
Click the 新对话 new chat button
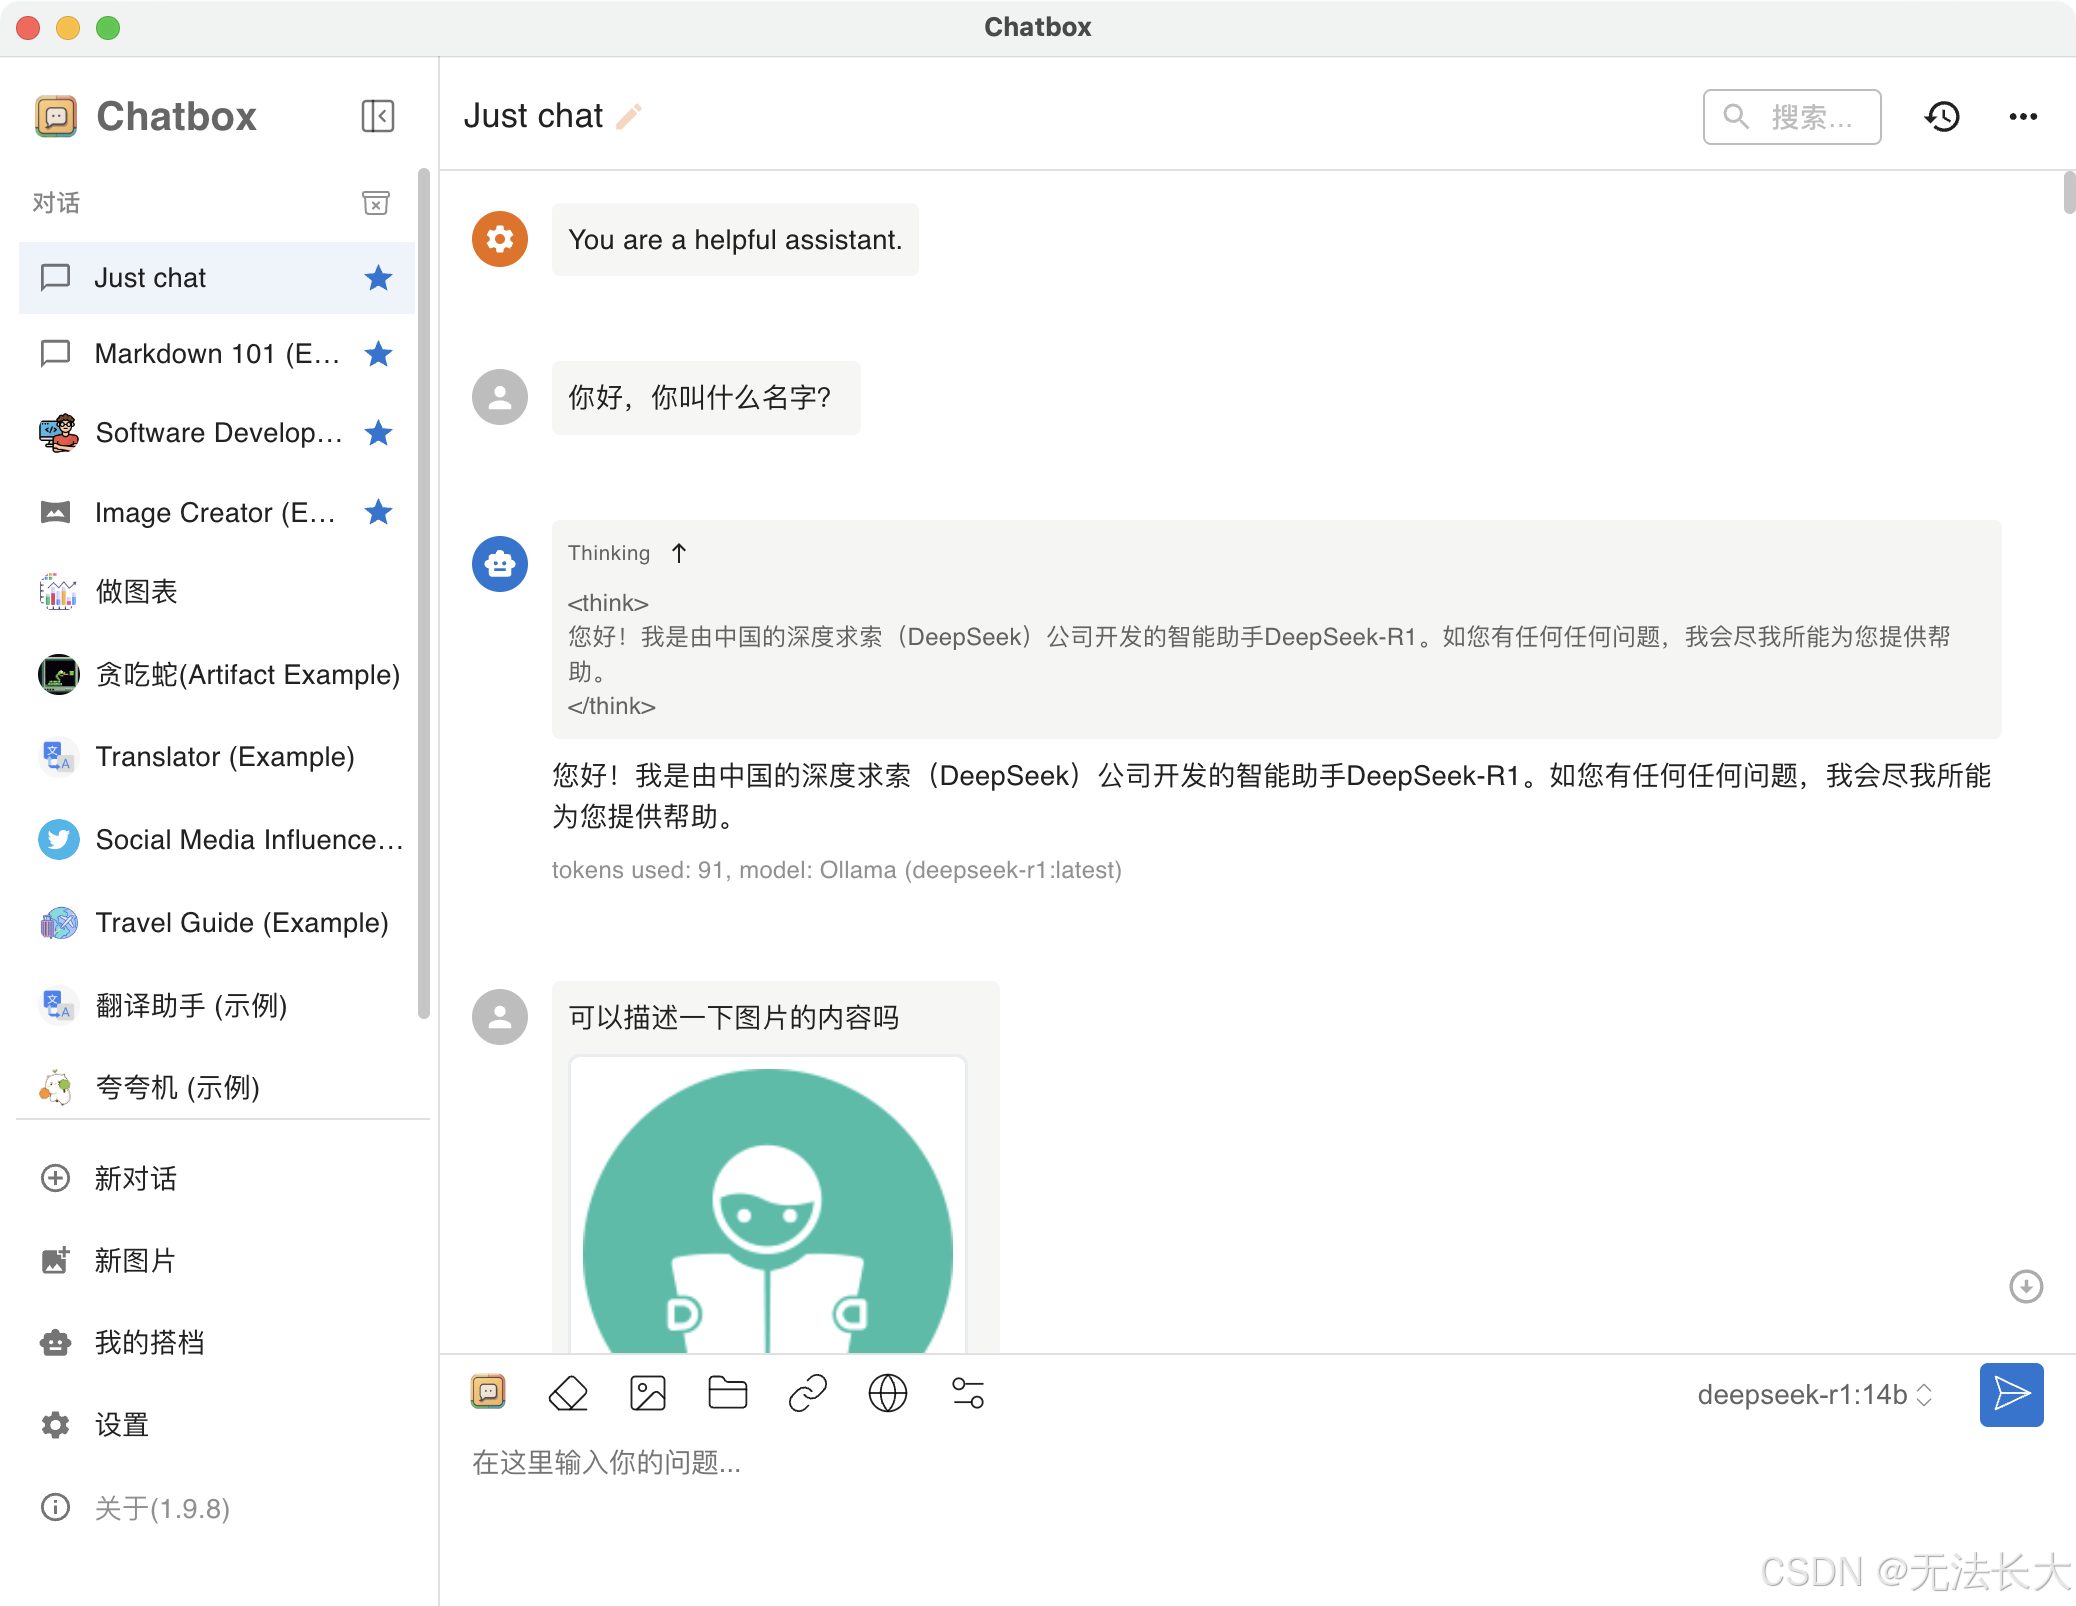click(135, 1178)
